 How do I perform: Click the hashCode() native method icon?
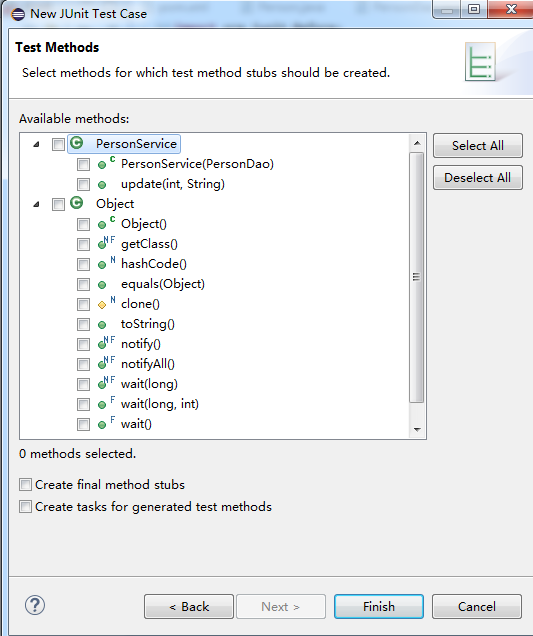(x=106, y=263)
